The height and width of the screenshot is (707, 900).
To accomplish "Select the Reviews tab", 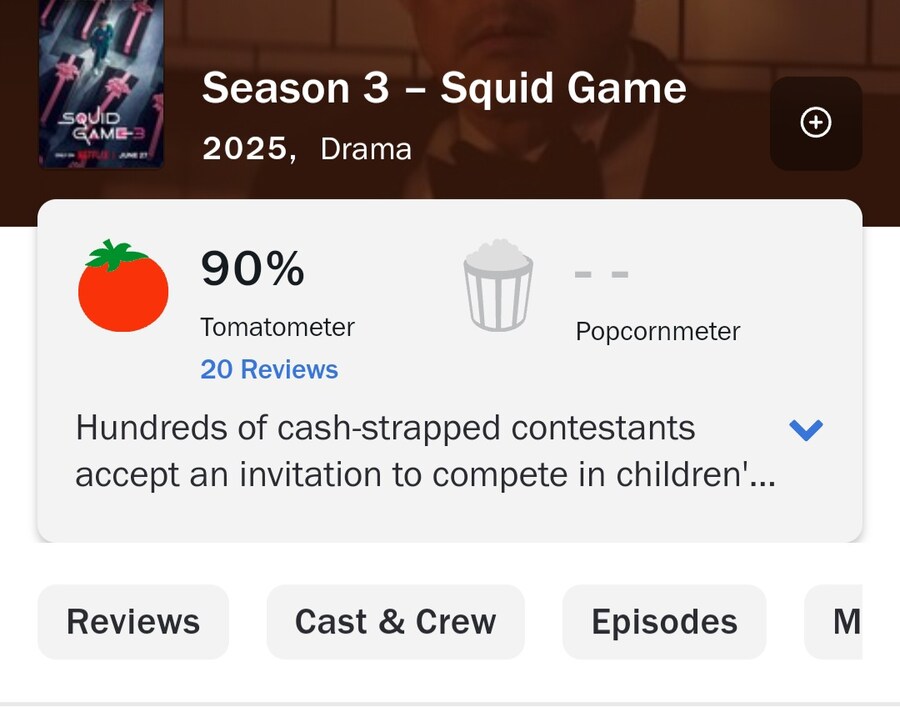I will pos(133,621).
